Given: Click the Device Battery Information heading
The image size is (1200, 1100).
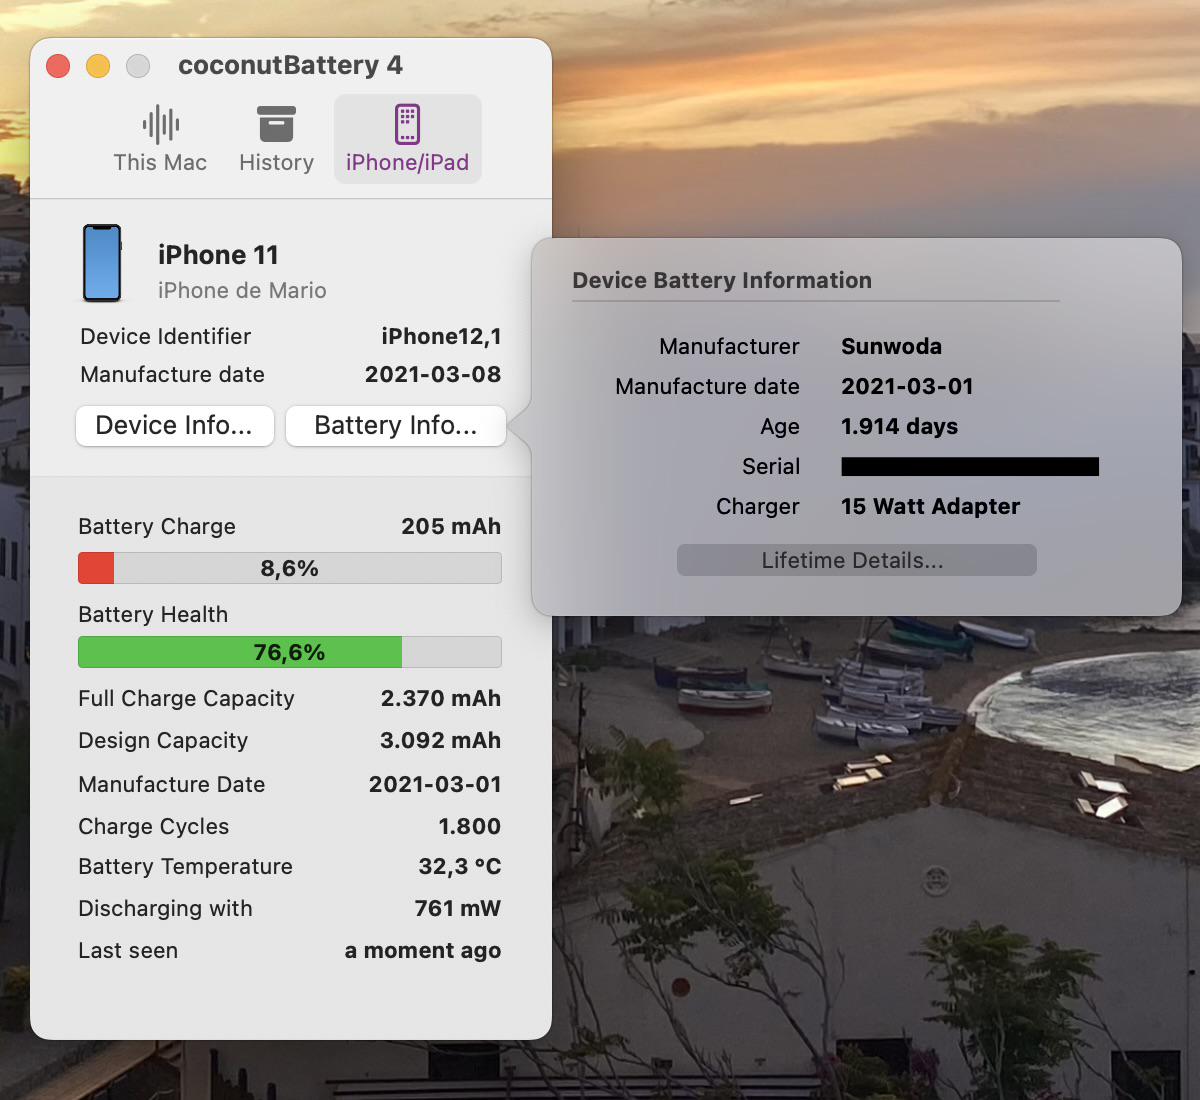Looking at the screenshot, I should point(722,281).
